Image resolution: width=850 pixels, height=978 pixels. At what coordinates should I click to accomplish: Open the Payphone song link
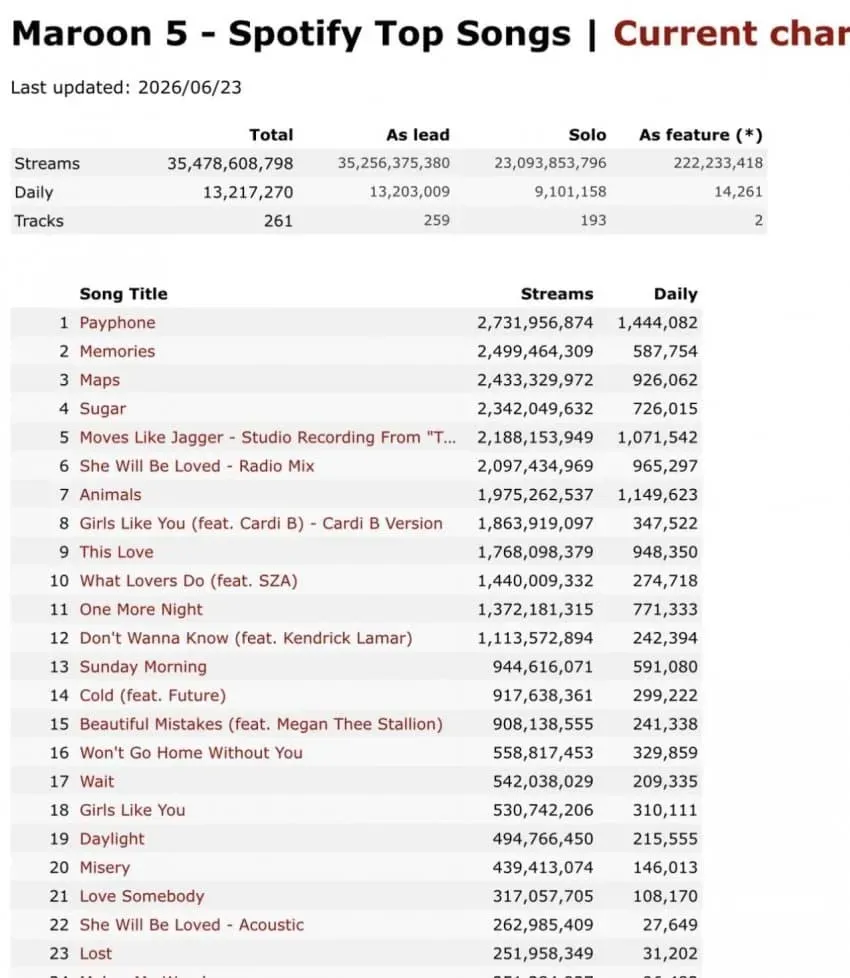click(x=117, y=323)
